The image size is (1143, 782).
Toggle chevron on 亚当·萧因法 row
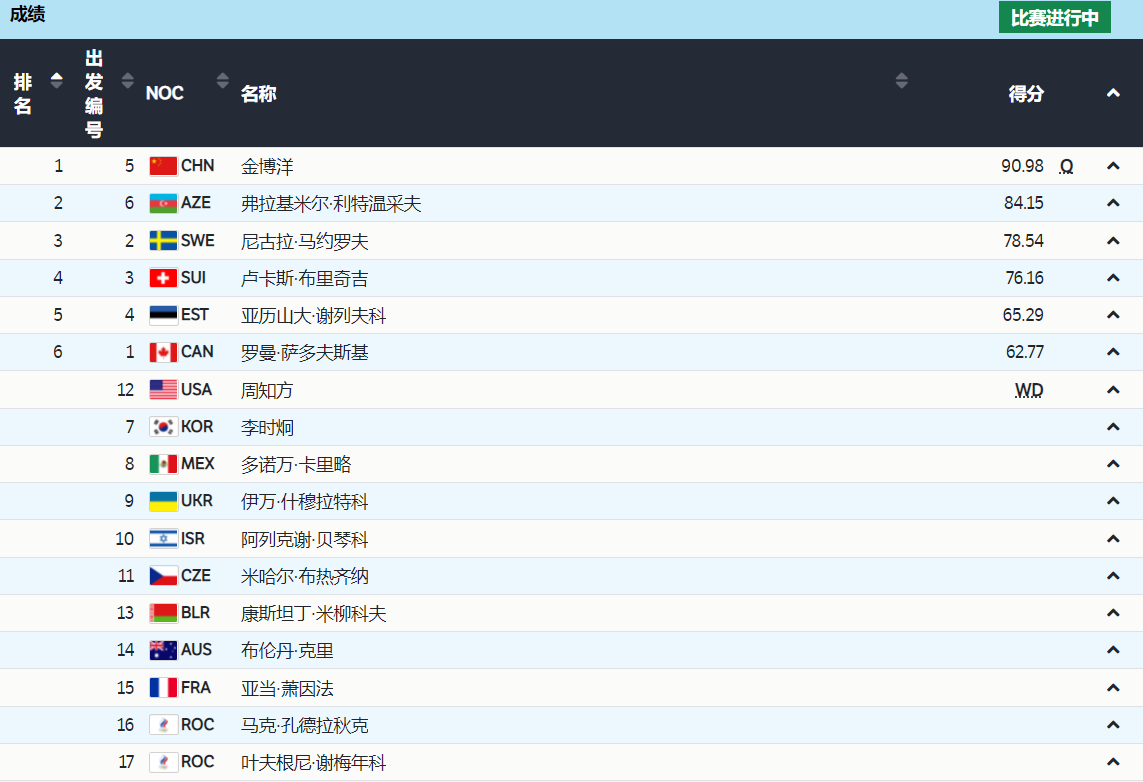pos(1112,687)
